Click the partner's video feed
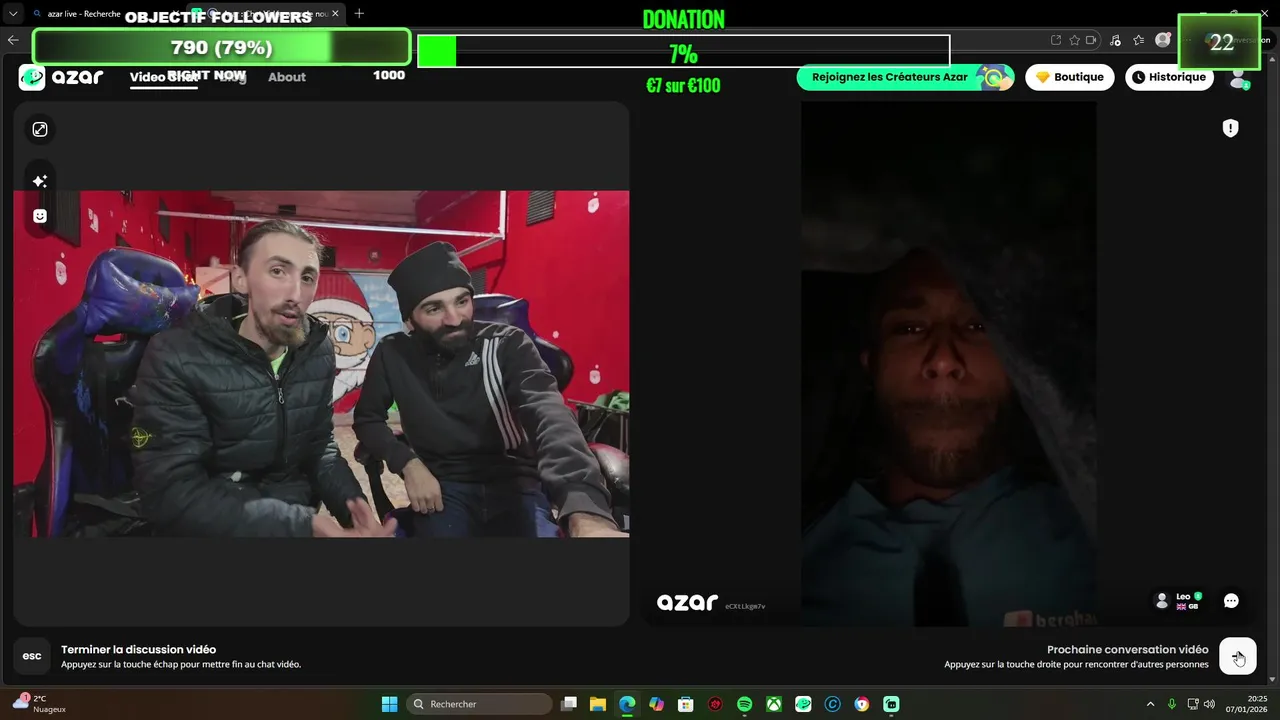Viewport: 1280px width, 720px height. click(x=948, y=364)
